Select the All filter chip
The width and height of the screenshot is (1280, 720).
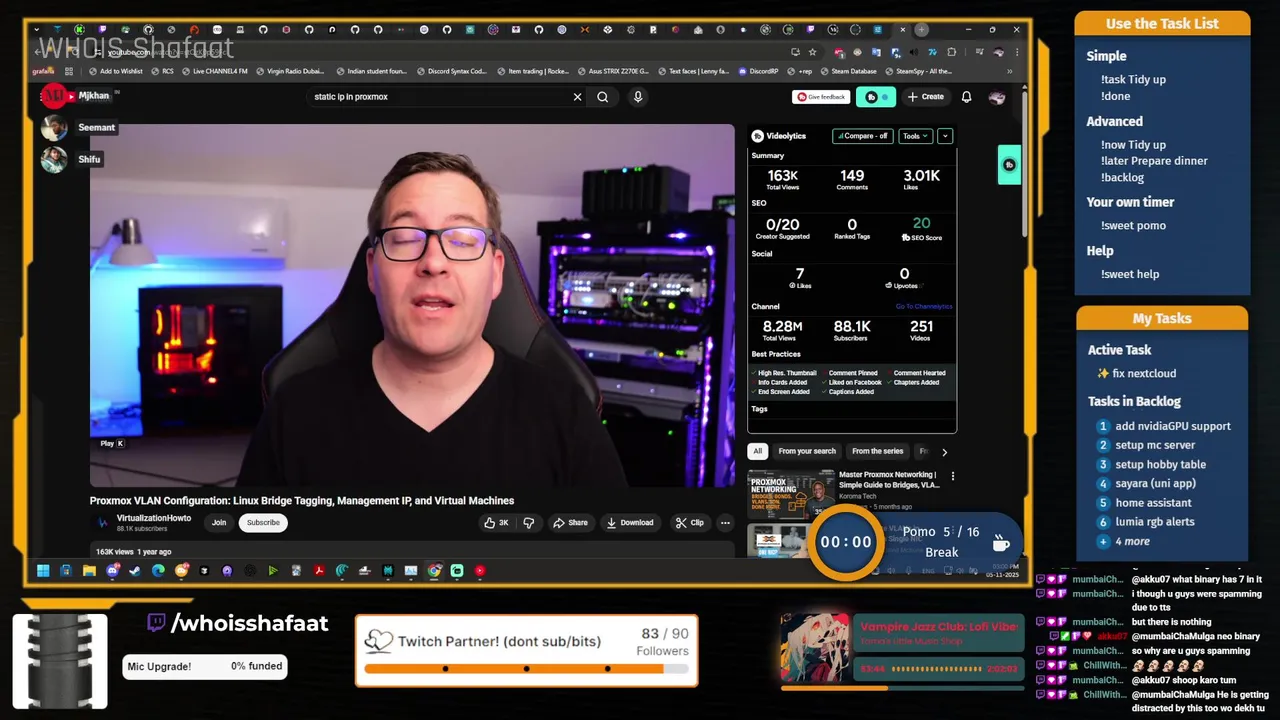click(x=758, y=451)
